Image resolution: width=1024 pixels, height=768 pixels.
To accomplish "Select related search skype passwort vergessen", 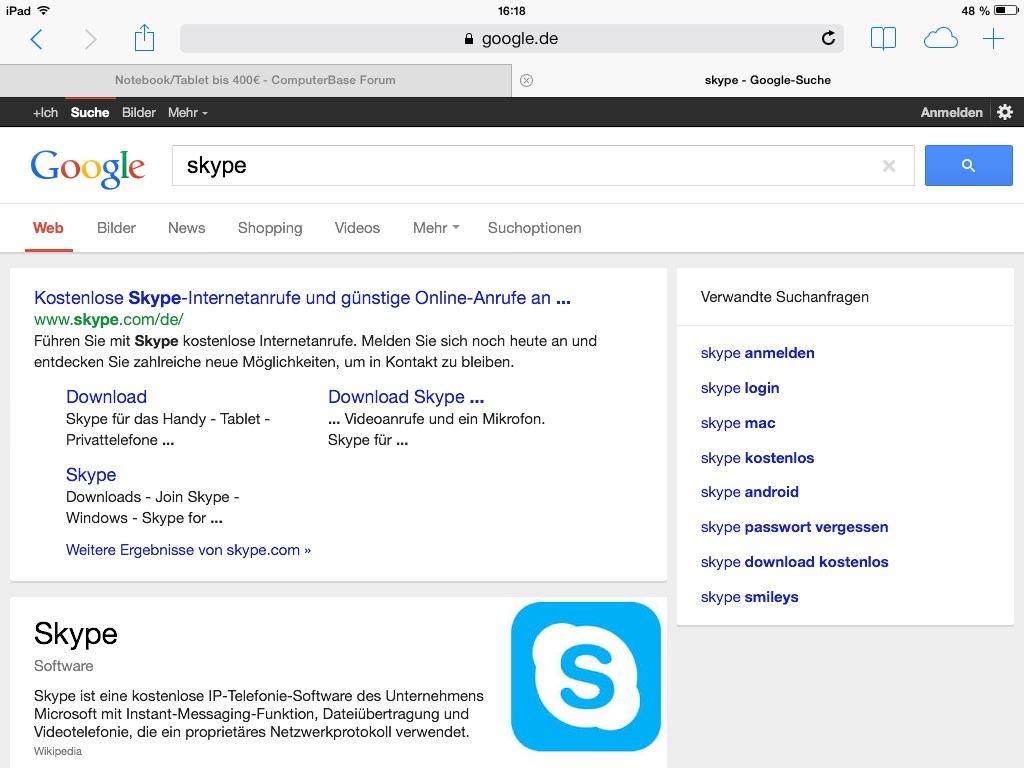I will point(794,527).
